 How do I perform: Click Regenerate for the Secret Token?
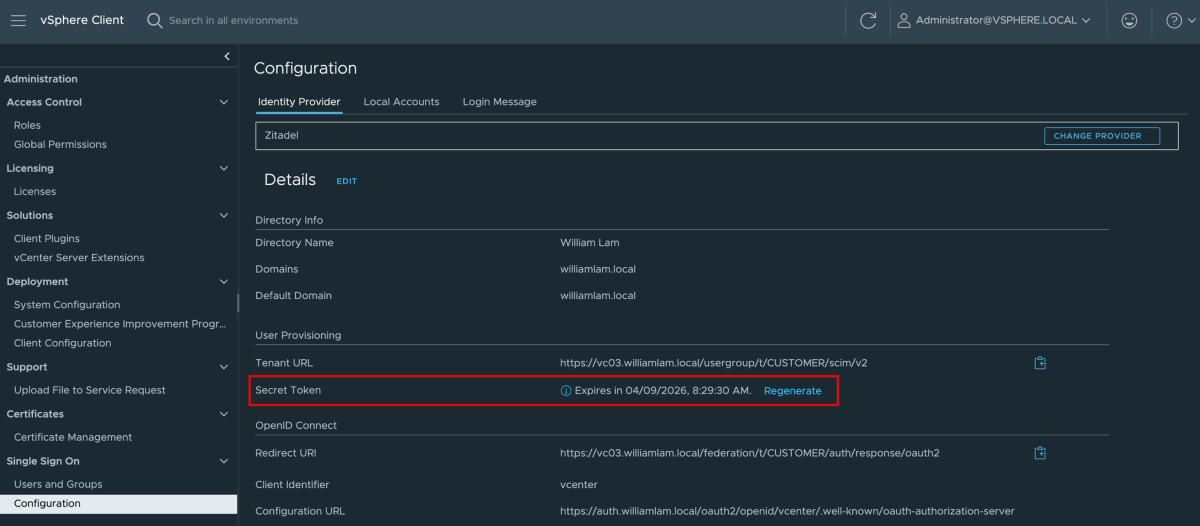pos(792,391)
